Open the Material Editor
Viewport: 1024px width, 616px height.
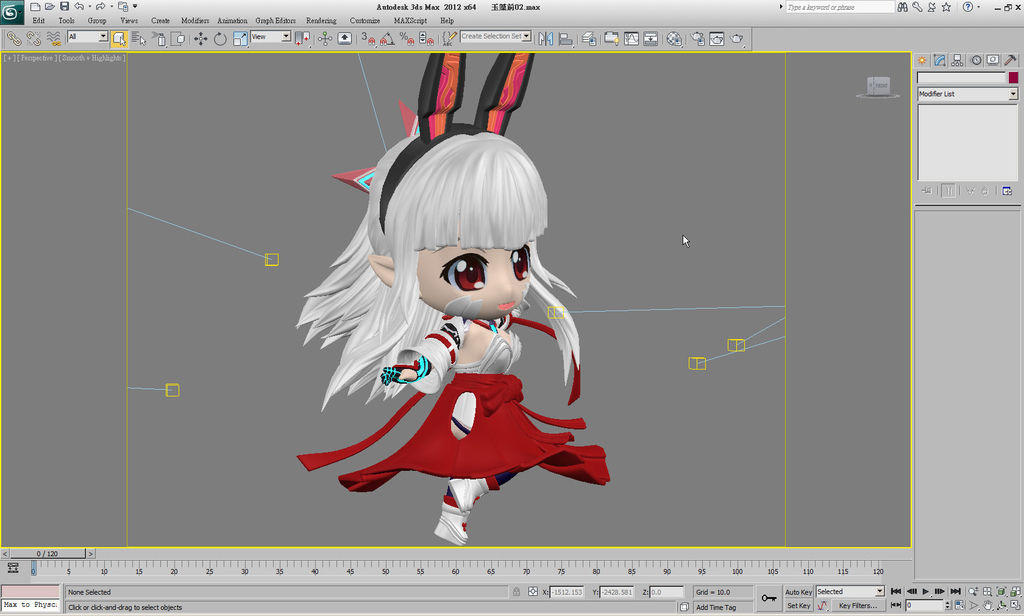point(674,39)
